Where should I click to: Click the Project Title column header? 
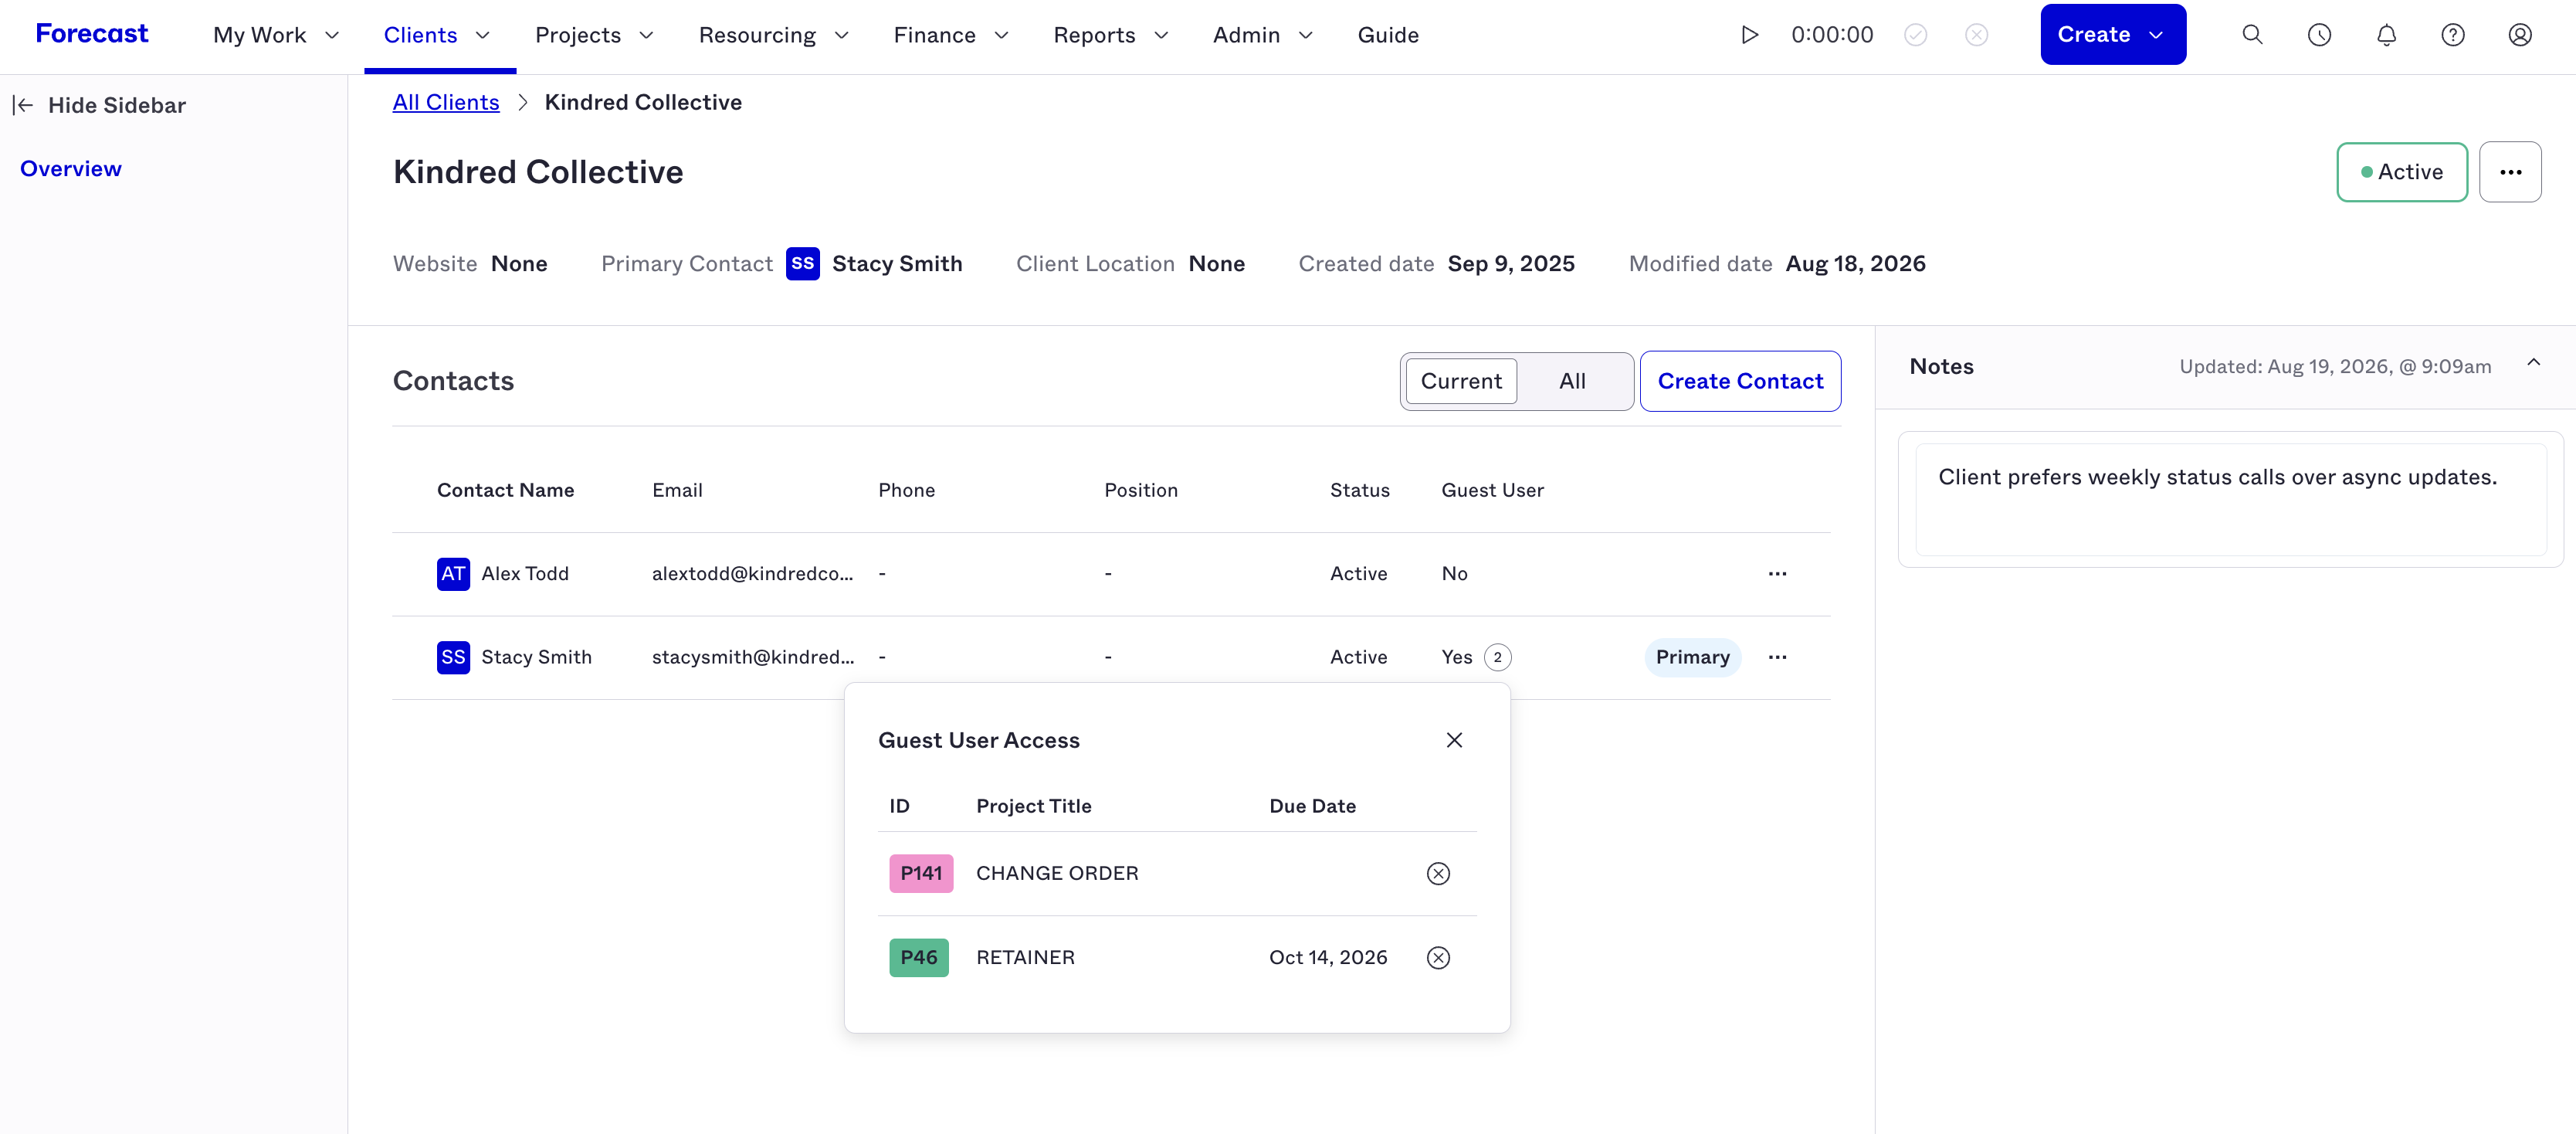click(1033, 806)
